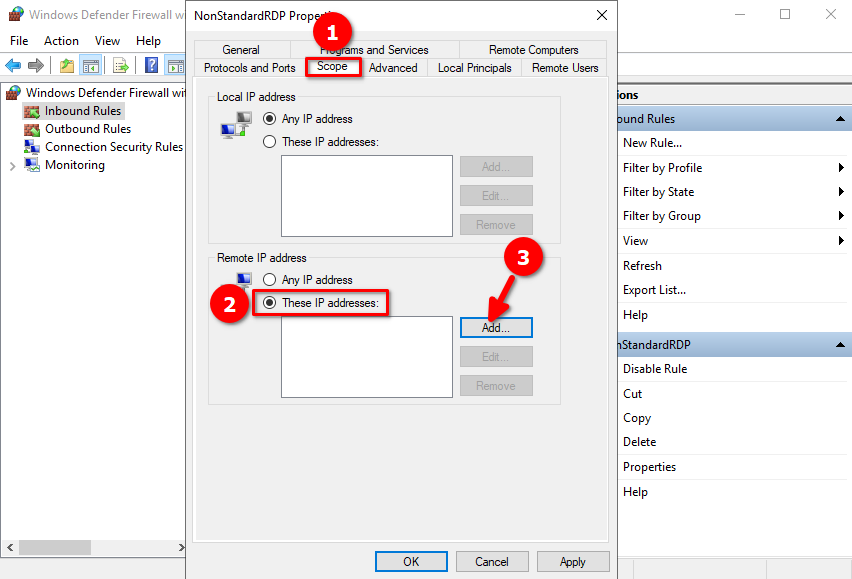
Task: Click Help below Properties in Actions pane
Action: click(x=635, y=492)
